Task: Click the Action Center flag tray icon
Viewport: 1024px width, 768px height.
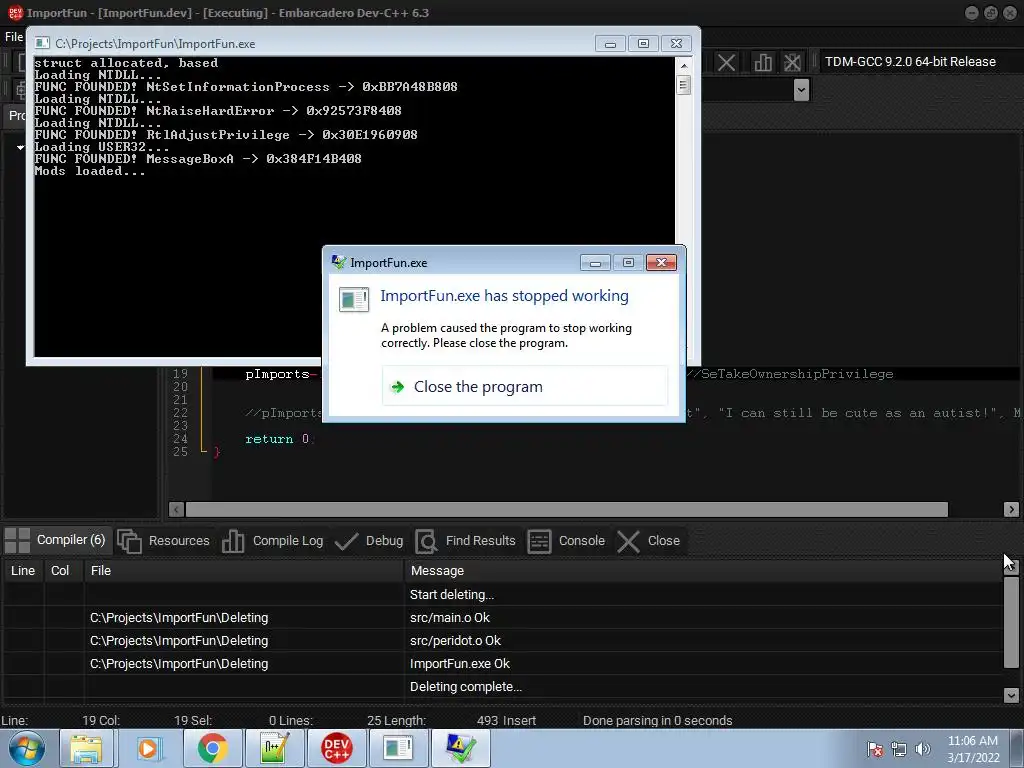Action: click(874, 749)
